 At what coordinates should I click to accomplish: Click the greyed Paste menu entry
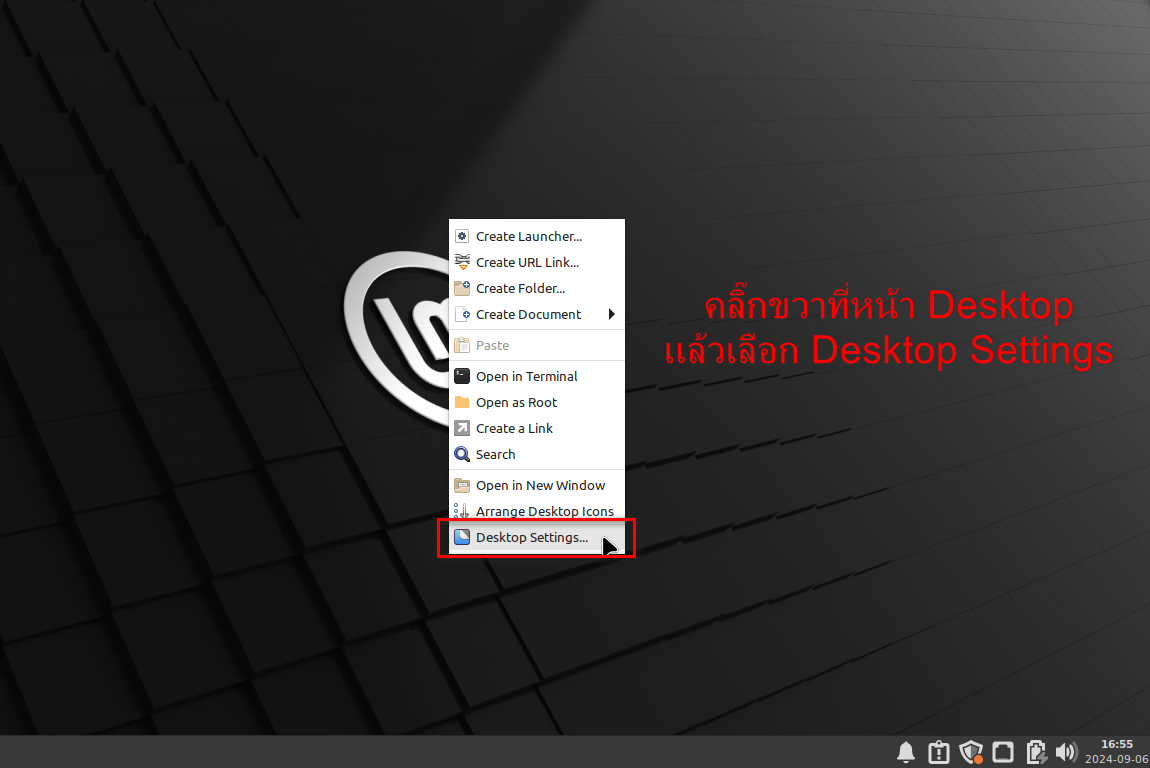[536, 345]
